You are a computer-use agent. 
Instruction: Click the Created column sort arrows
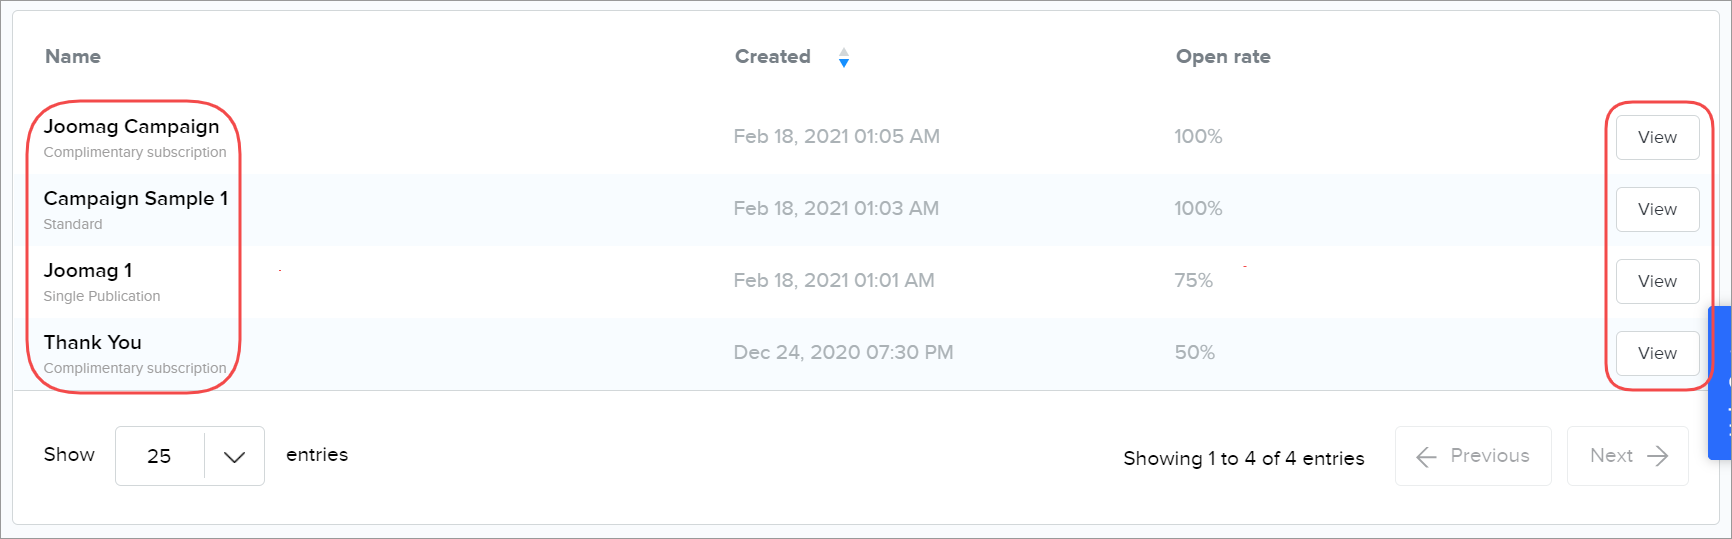pos(844,58)
